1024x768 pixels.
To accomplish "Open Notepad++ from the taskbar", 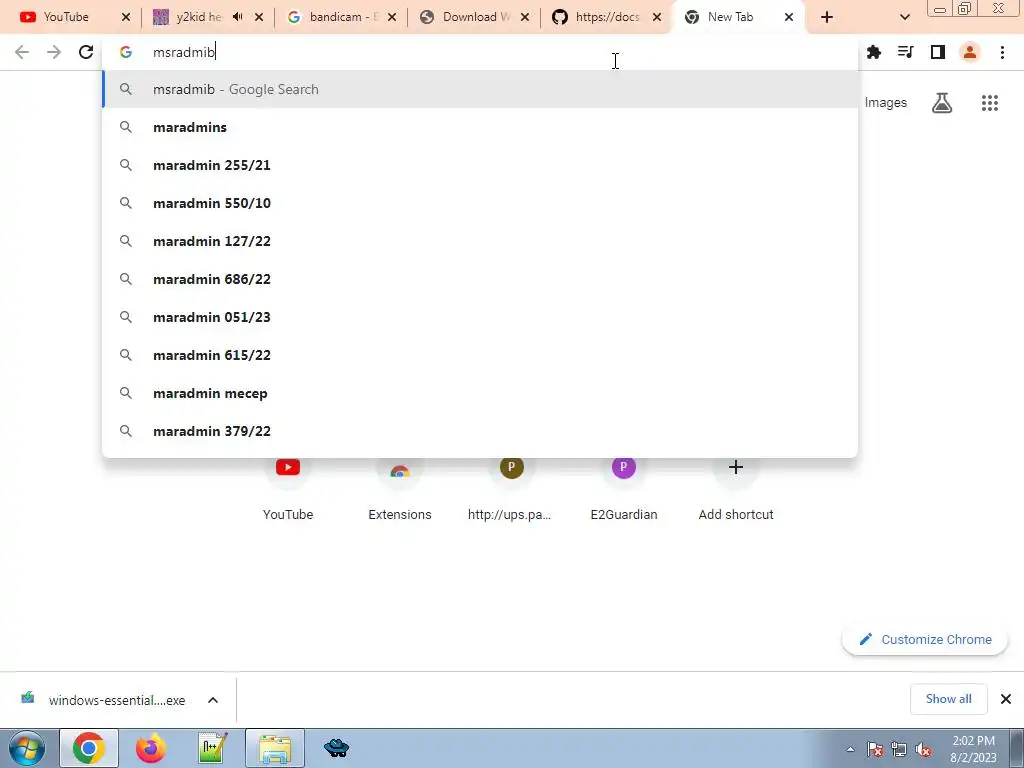I will point(212,748).
